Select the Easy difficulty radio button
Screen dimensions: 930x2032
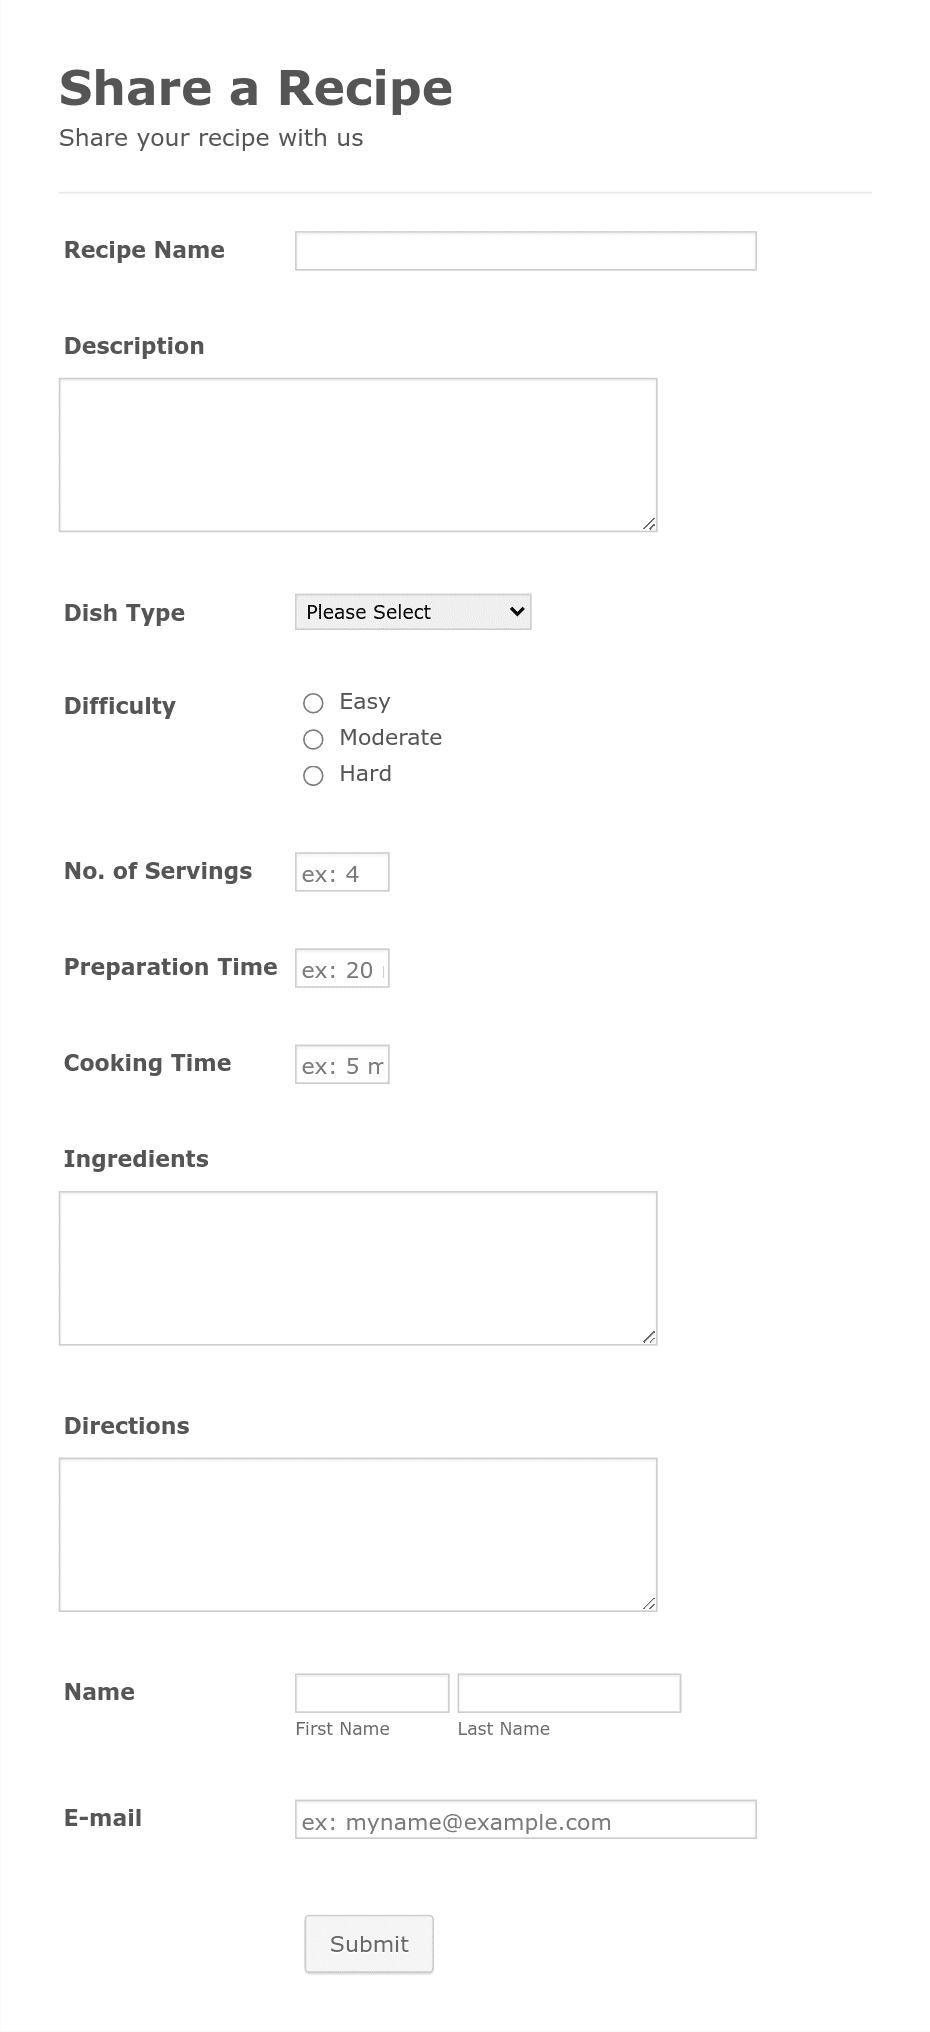pyautogui.click(x=313, y=703)
